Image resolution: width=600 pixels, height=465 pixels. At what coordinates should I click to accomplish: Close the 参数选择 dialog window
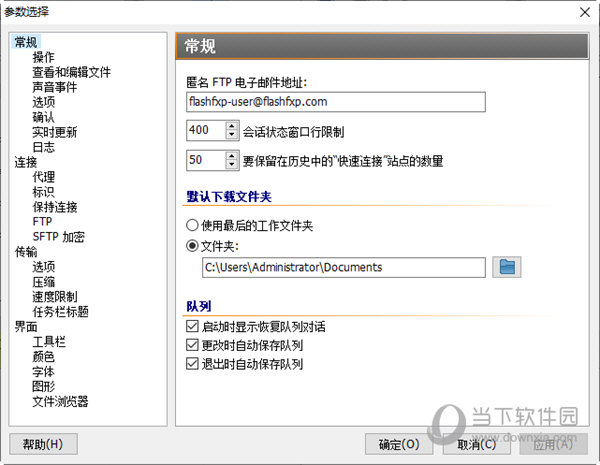582,11
